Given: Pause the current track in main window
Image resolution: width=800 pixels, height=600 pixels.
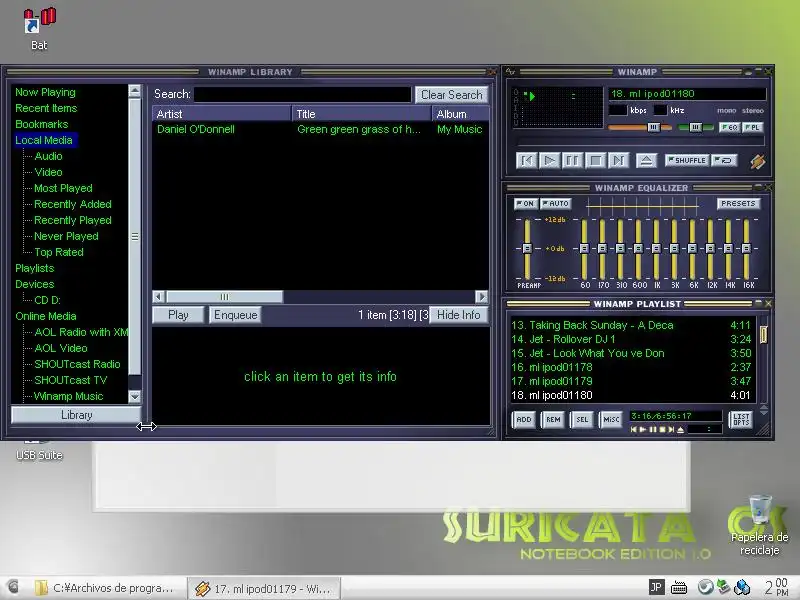Looking at the screenshot, I should pyautogui.click(x=572, y=161).
